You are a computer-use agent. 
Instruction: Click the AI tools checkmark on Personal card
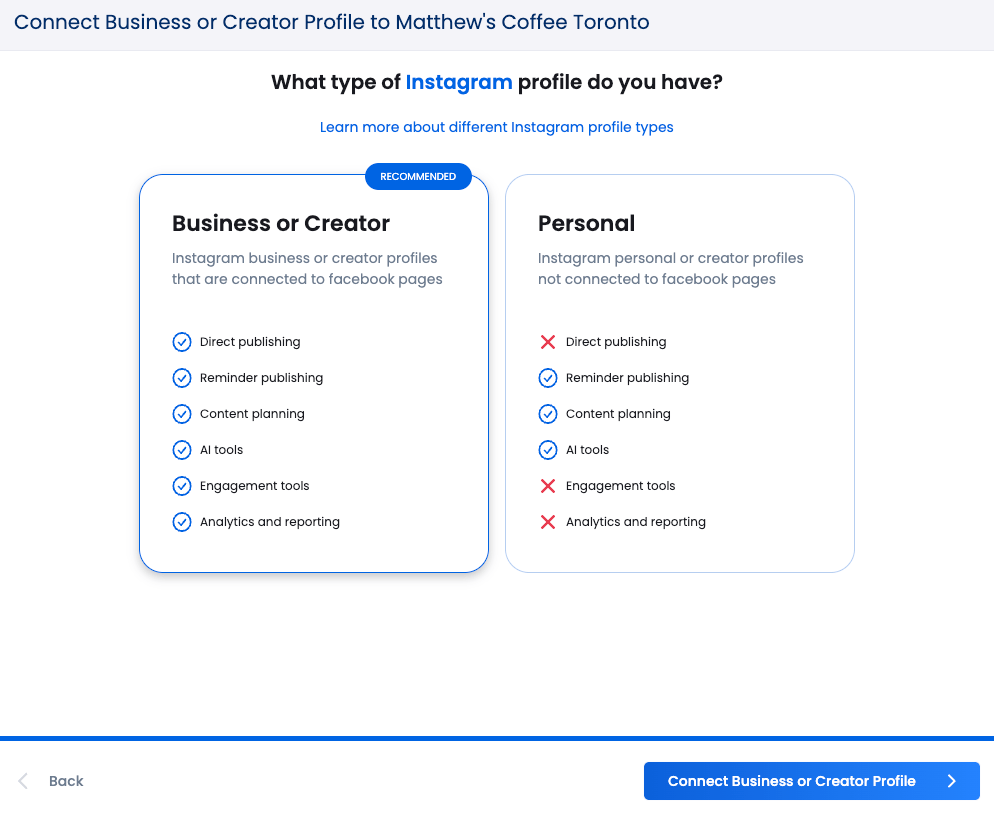point(548,449)
